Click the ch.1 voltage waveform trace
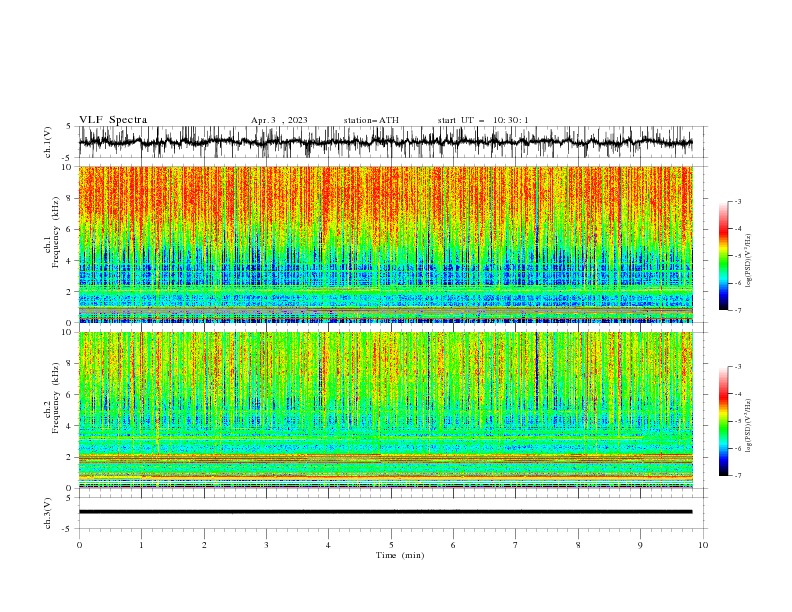This screenshot has width=792, height=612. (x=385, y=142)
